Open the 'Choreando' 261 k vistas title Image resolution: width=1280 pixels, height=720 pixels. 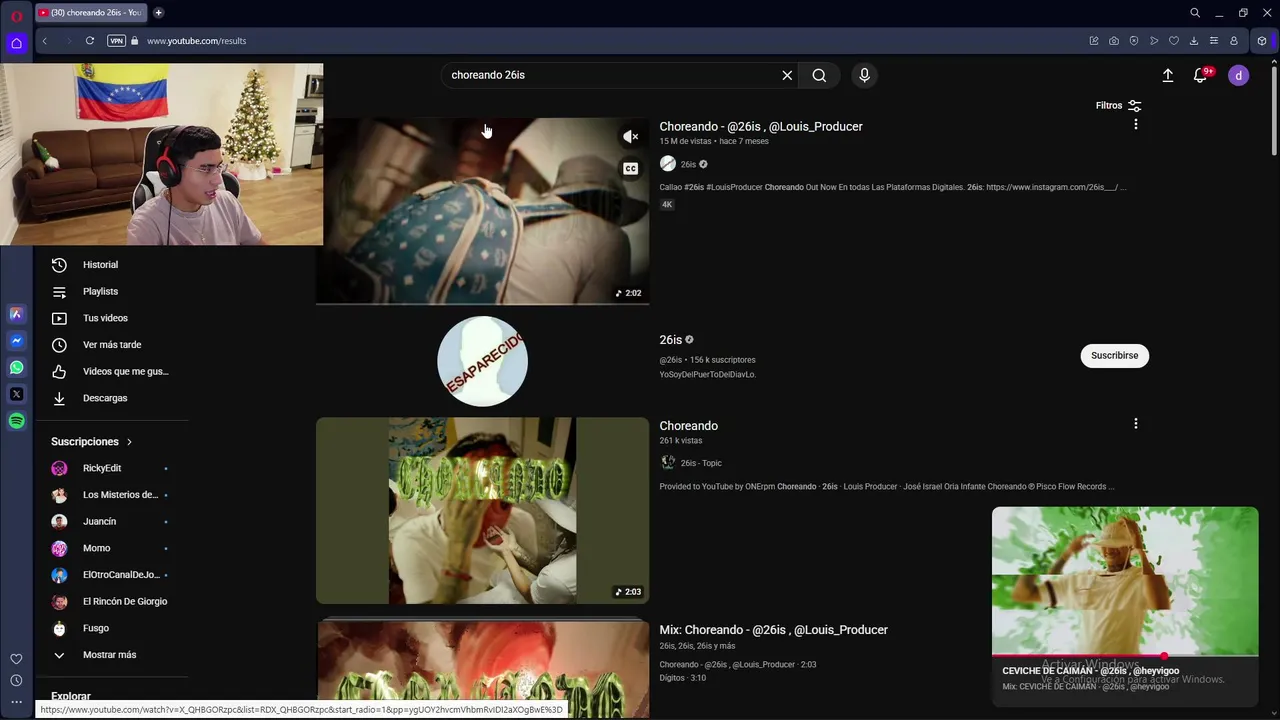pos(689,426)
